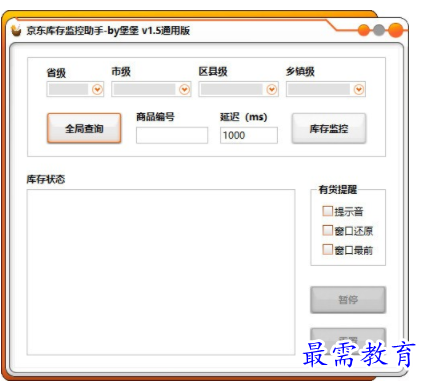Click inside the 库存状态 list area
The width and height of the screenshot is (424, 386).
pyautogui.click(x=161, y=272)
